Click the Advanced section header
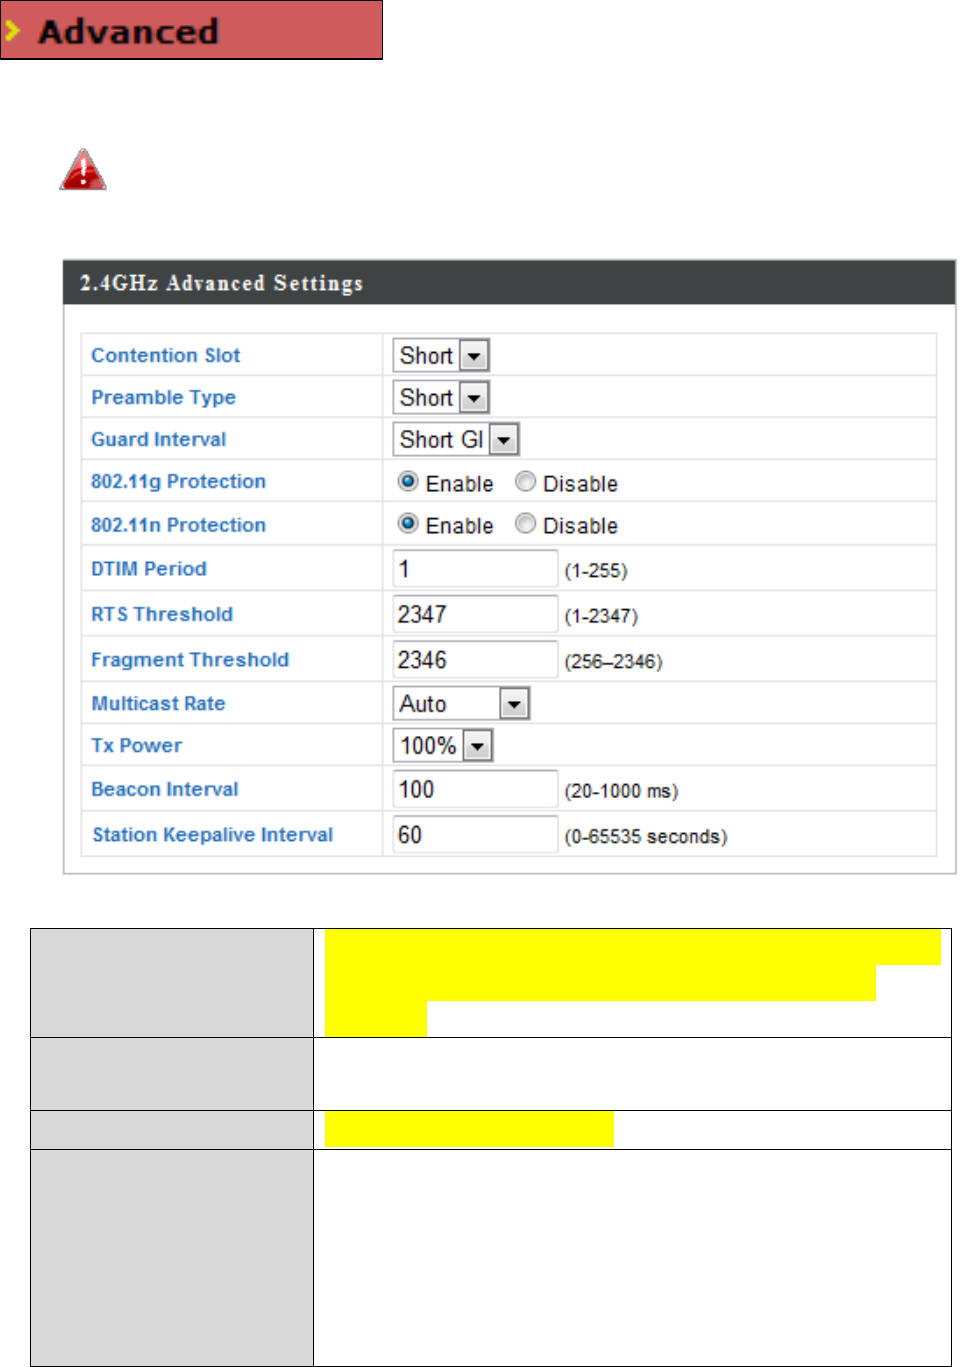The width and height of the screenshot is (966, 1367). (x=192, y=31)
